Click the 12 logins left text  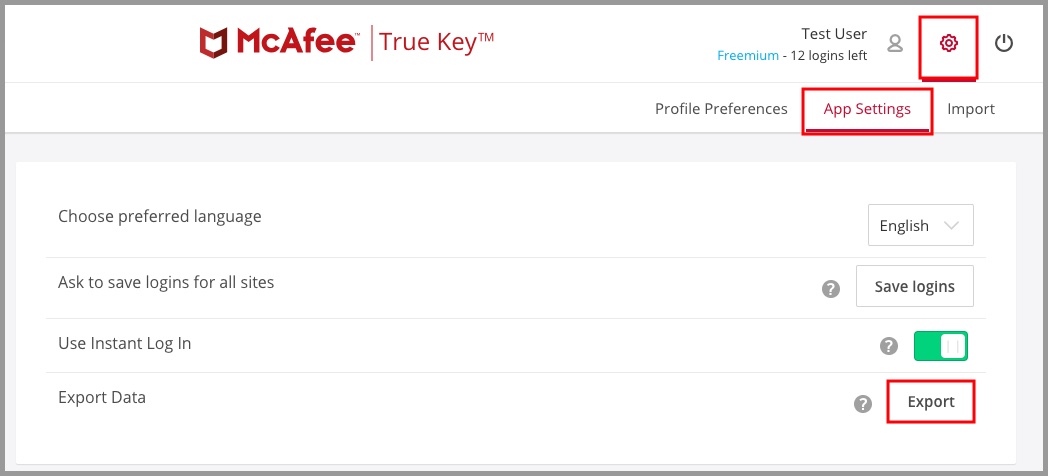(829, 56)
